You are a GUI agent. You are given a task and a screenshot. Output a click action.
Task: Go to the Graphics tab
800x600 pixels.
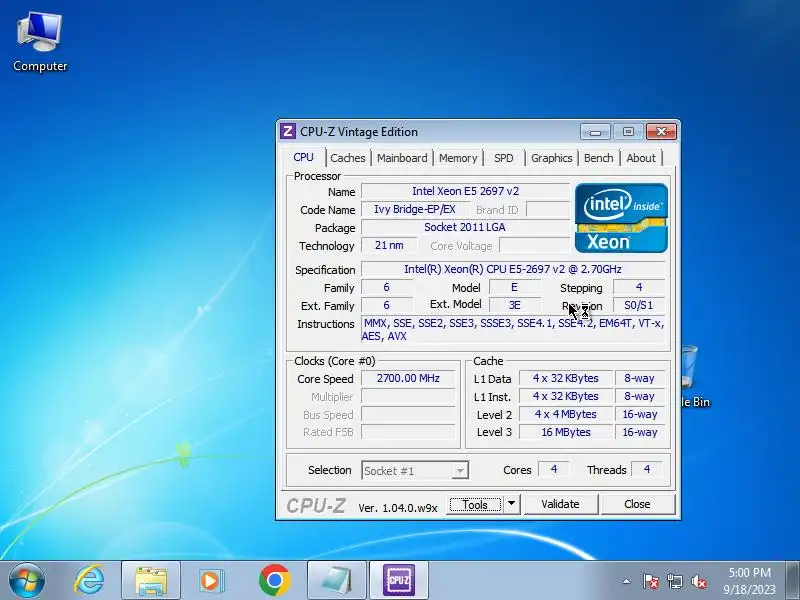[552, 158]
